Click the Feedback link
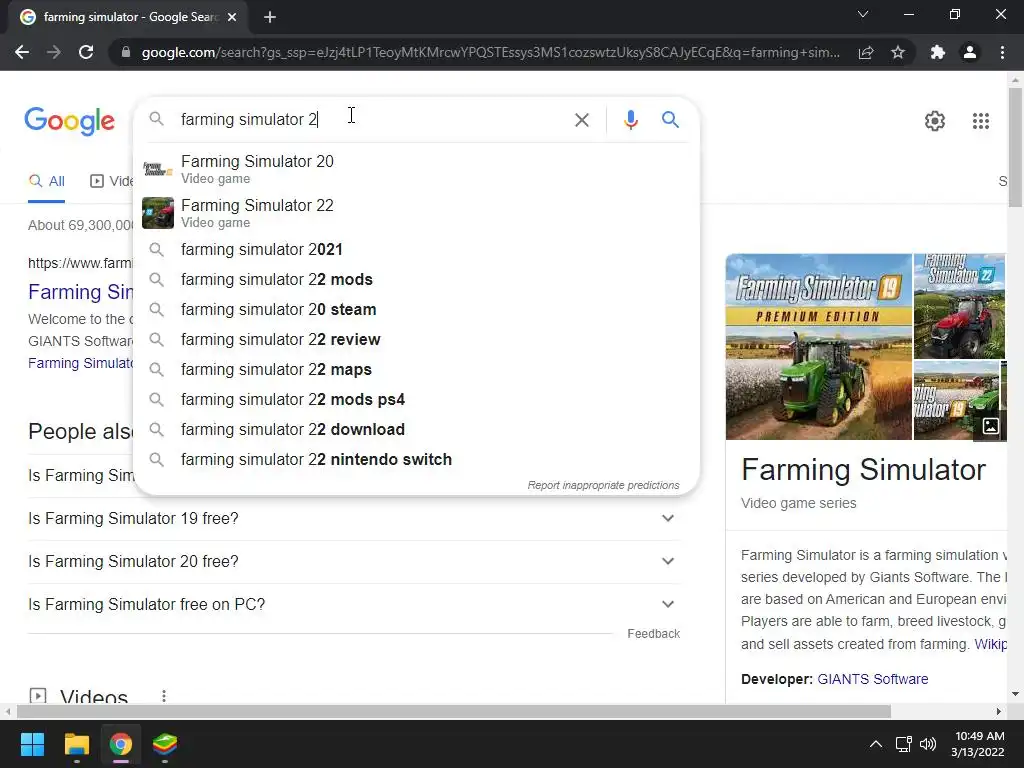1024x768 pixels. coord(653,633)
